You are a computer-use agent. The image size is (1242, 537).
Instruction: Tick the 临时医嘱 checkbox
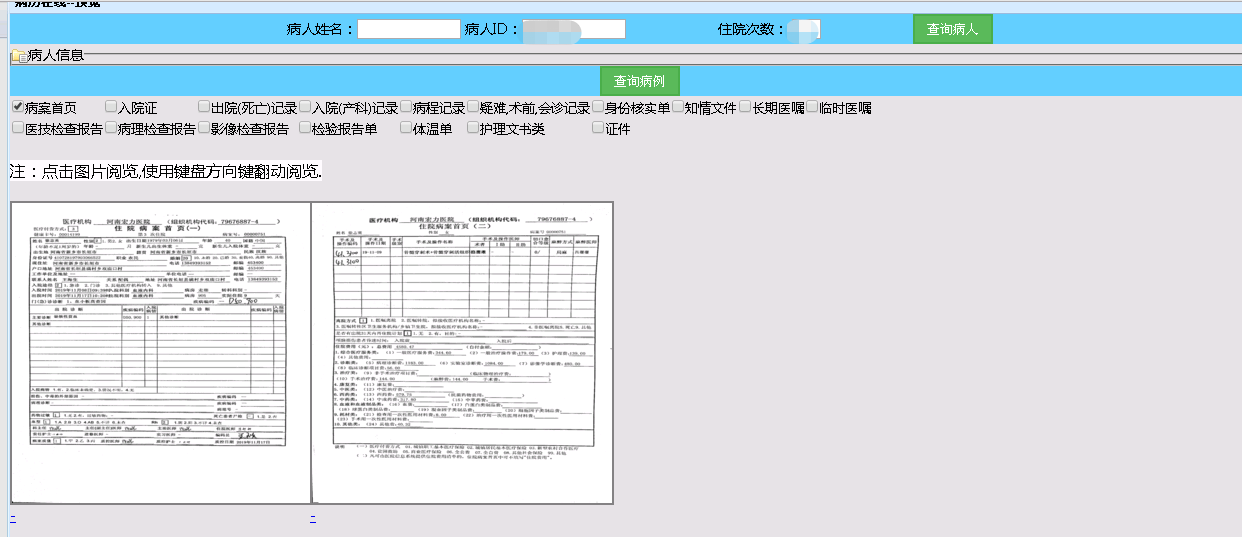pos(812,107)
